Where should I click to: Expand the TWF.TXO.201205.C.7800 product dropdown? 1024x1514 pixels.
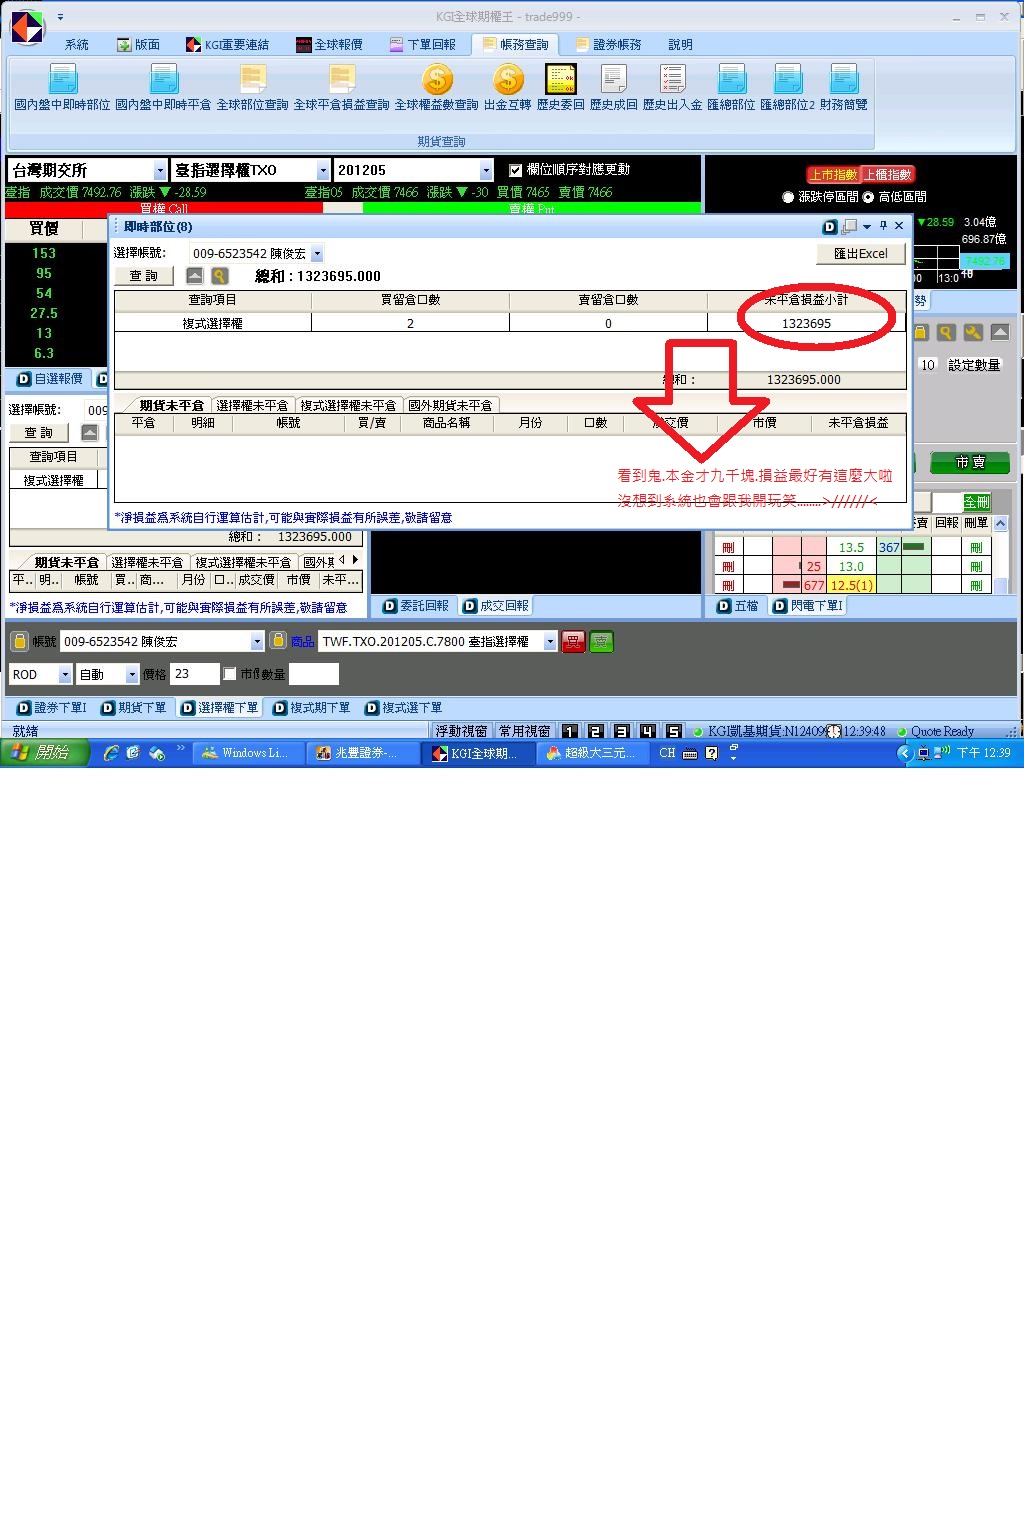pos(550,641)
